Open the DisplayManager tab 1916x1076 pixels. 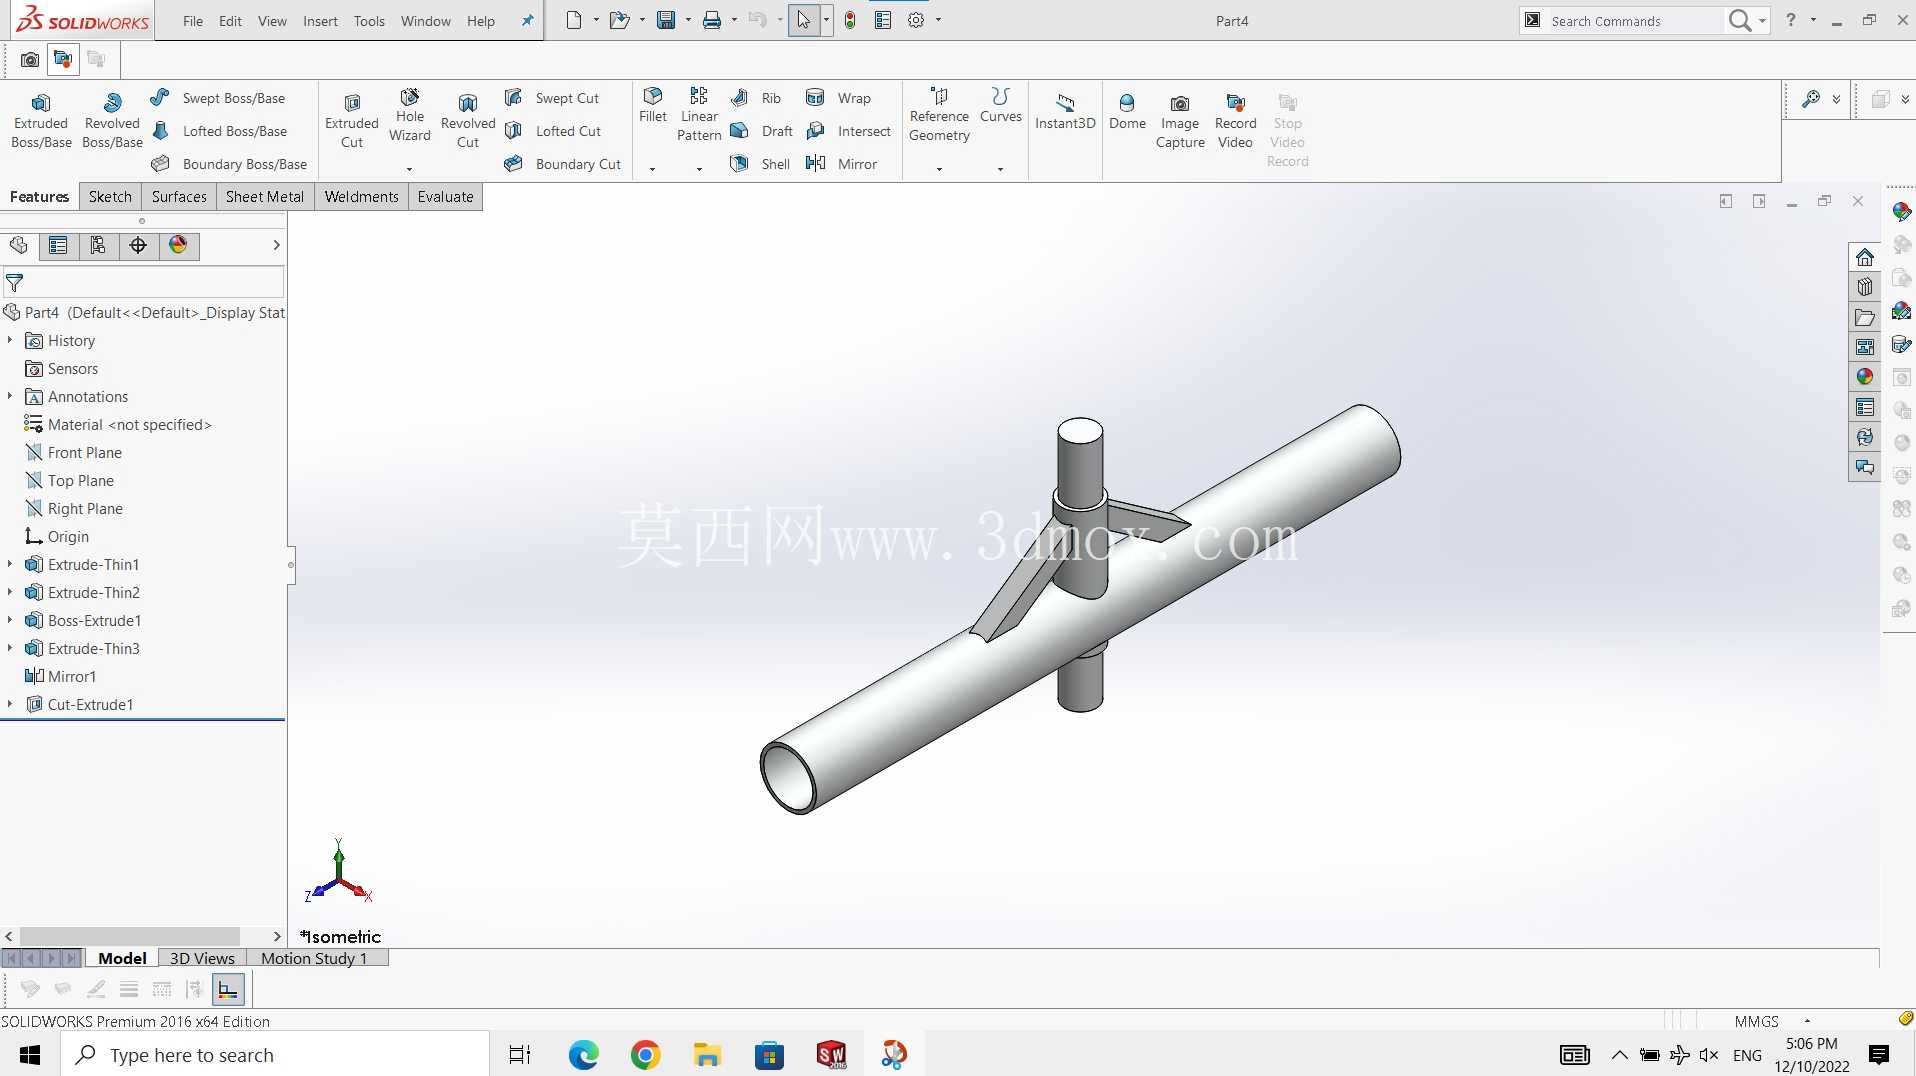click(x=178, y=246)
